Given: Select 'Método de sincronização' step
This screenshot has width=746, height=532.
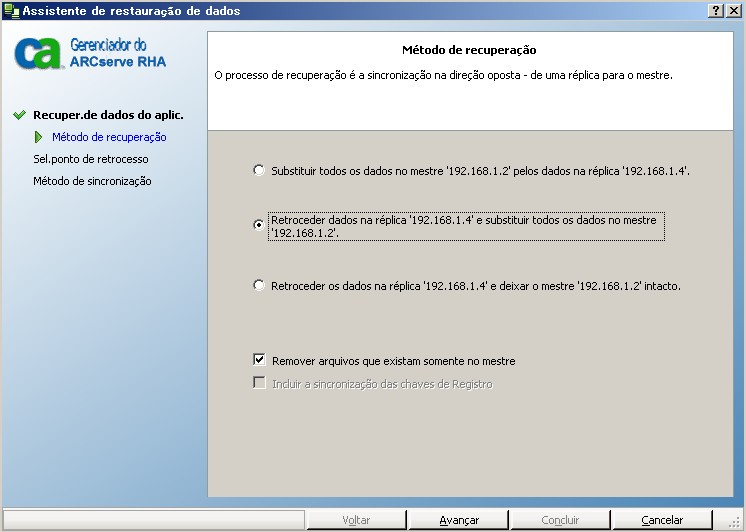Looking at the screenshot, I should (x=92, y=181).
